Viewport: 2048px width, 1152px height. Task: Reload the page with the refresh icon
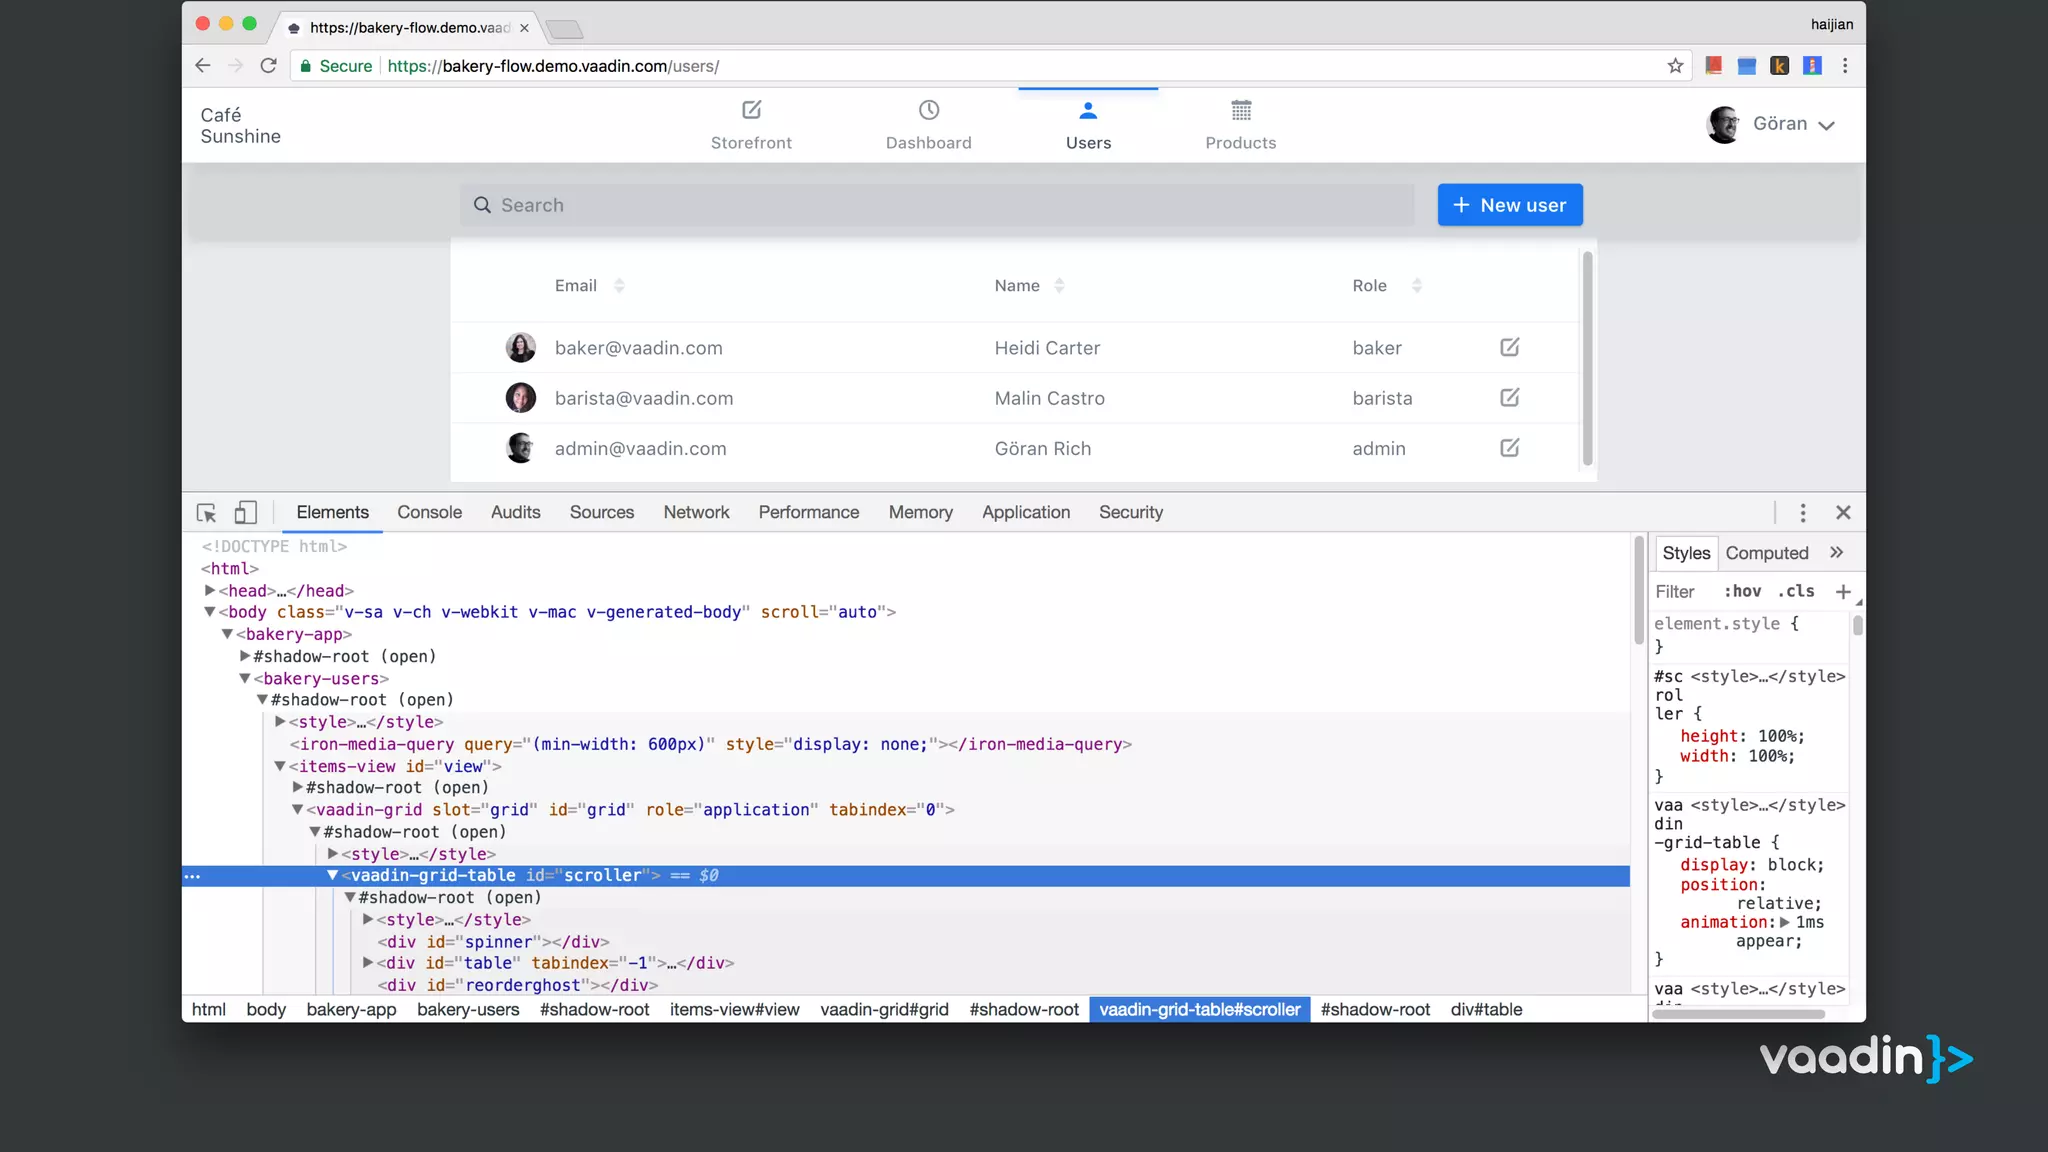tap(268, 66)
